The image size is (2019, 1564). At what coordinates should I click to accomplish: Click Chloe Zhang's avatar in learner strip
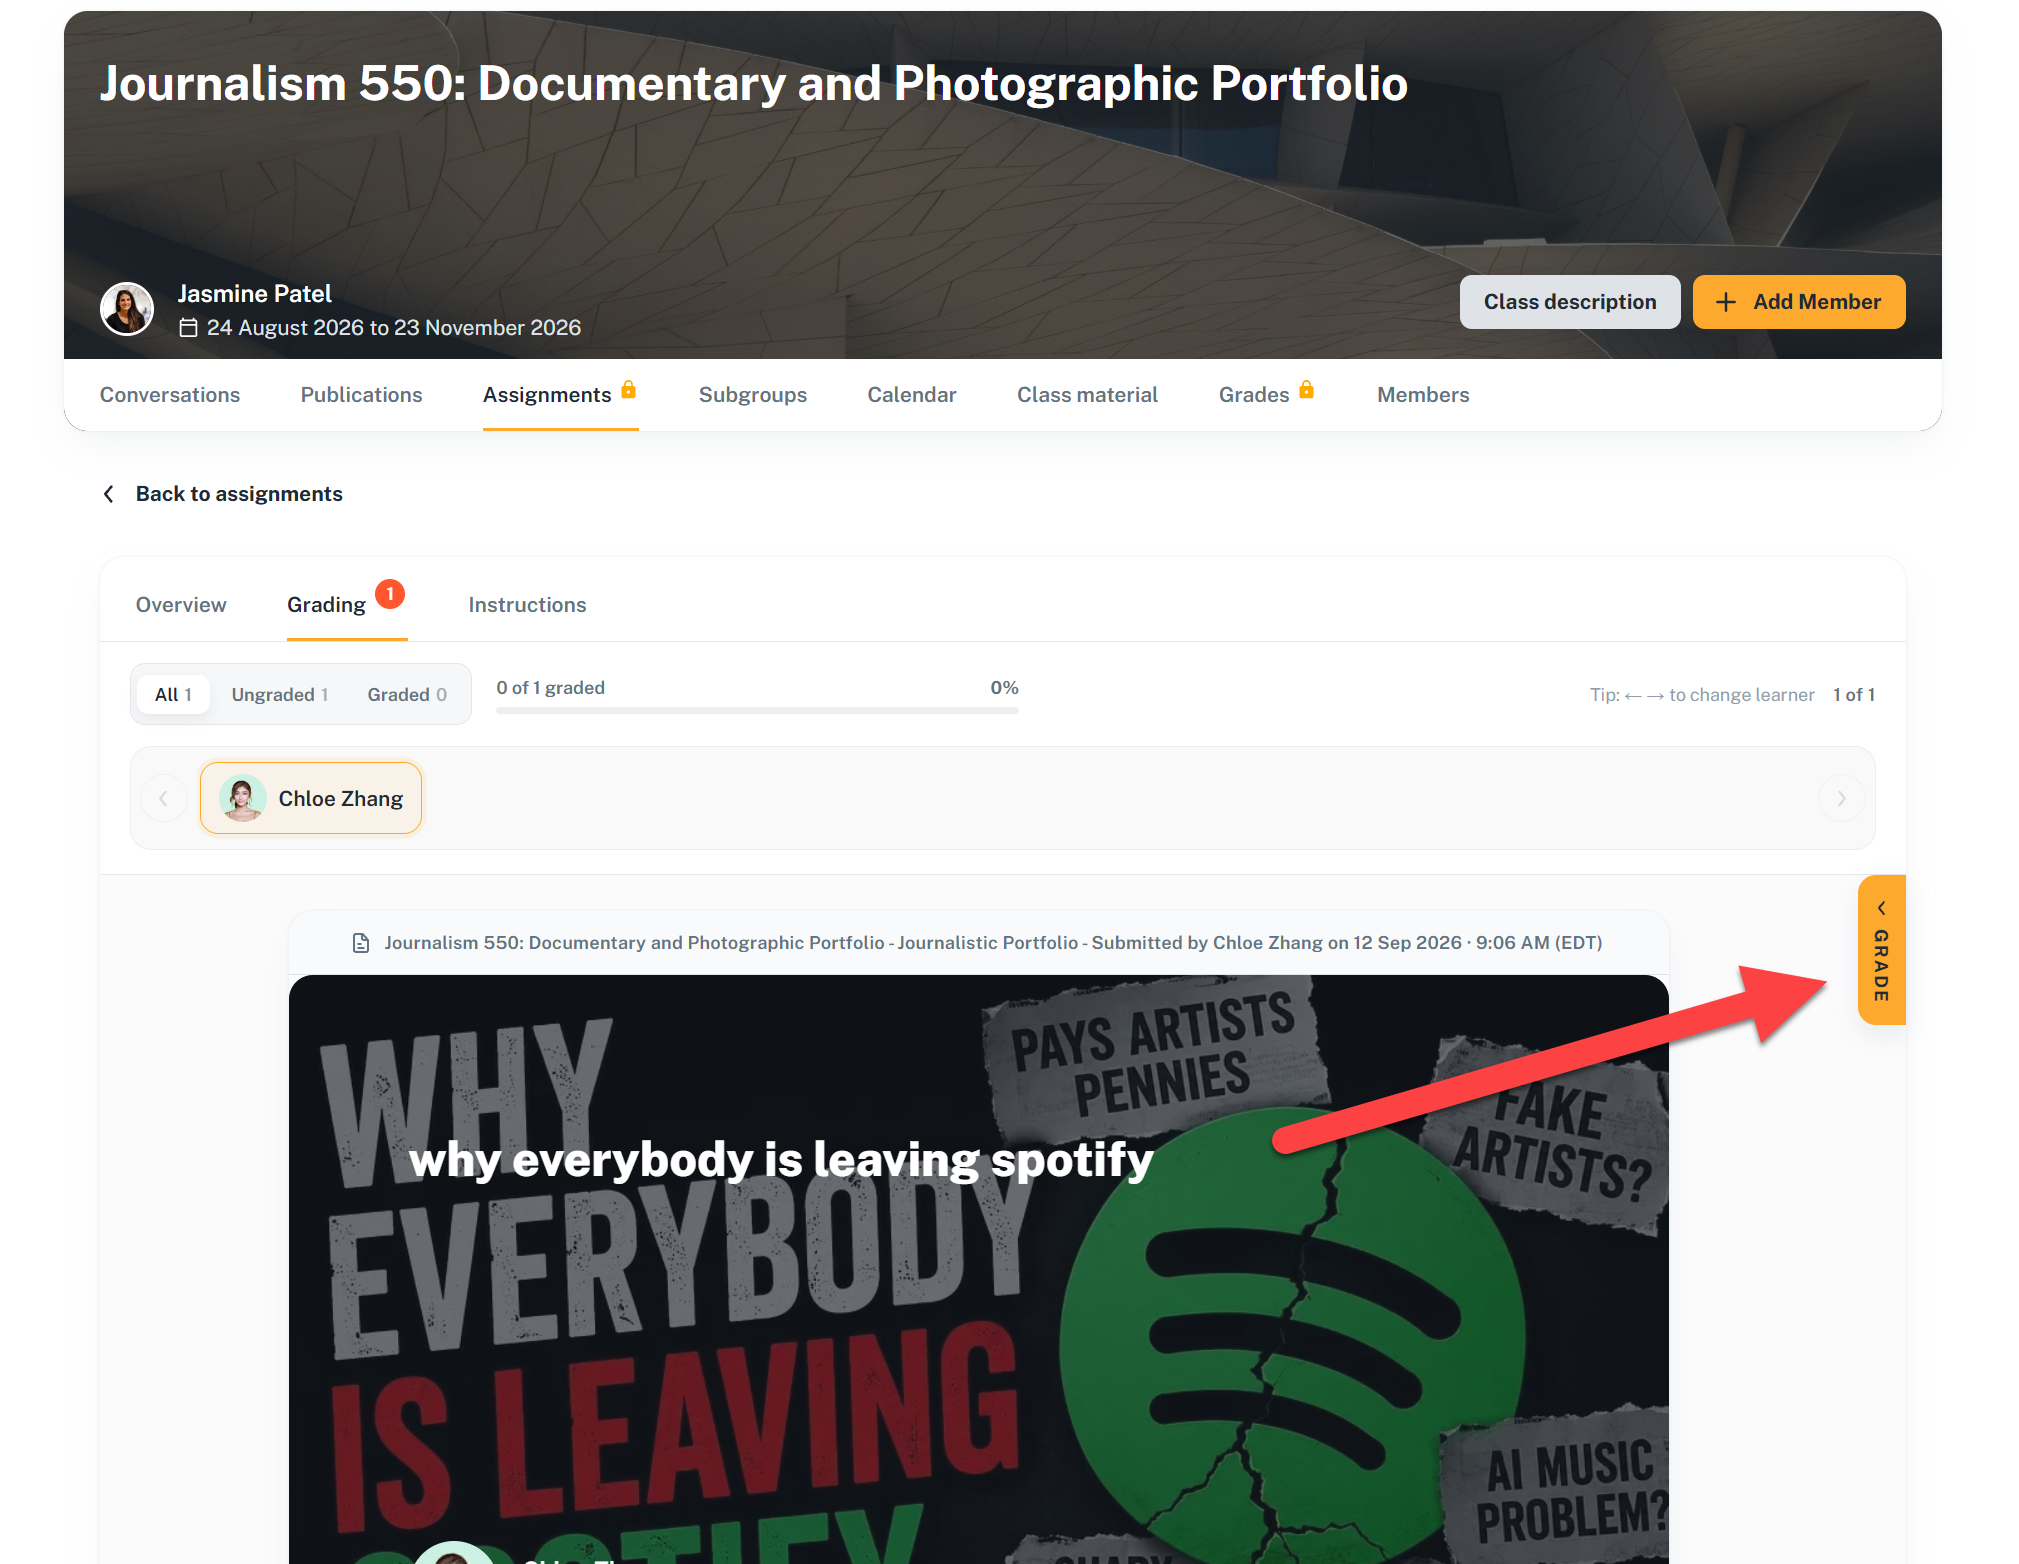click(242, 798)
